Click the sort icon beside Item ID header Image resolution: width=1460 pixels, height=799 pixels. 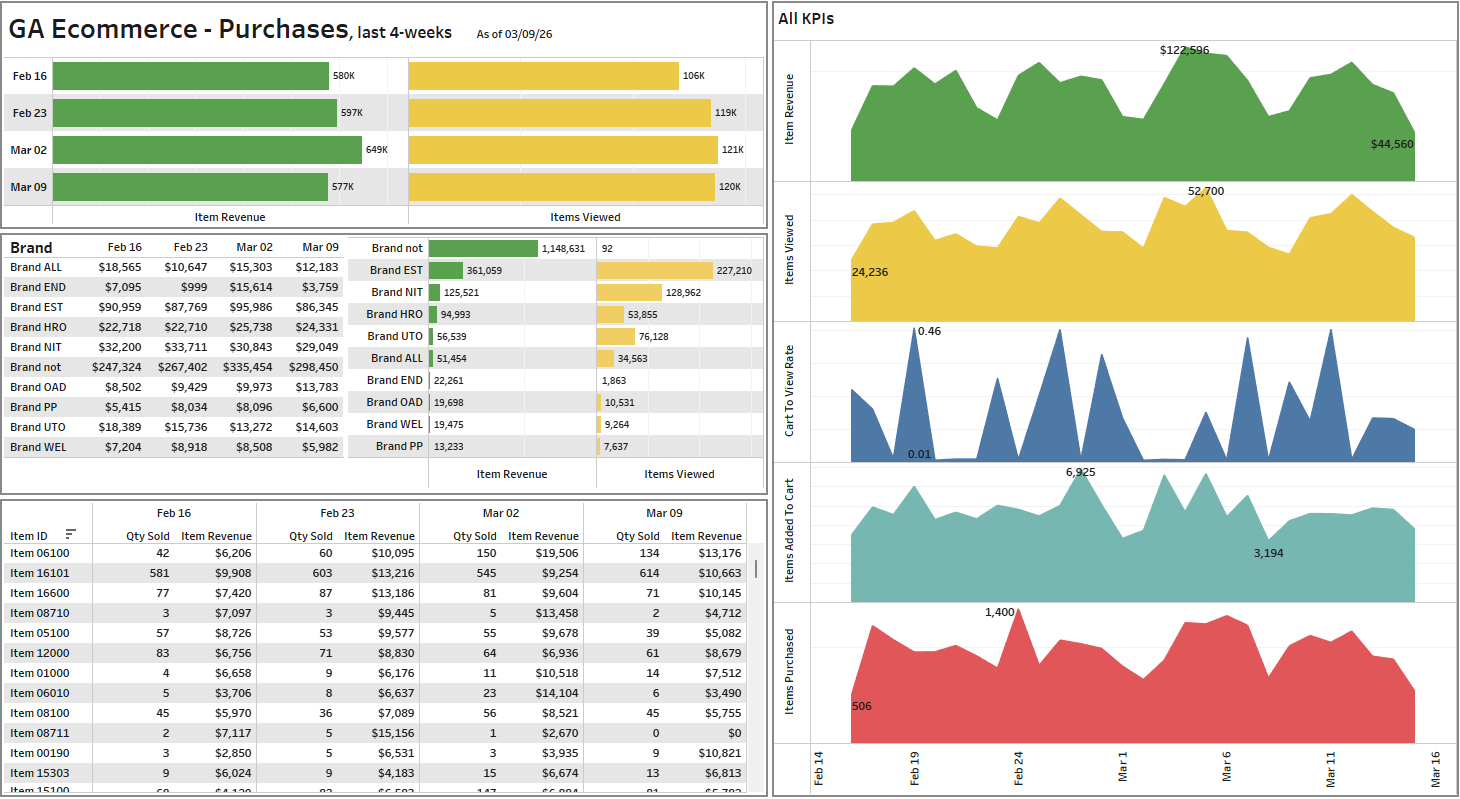point(70,535)
